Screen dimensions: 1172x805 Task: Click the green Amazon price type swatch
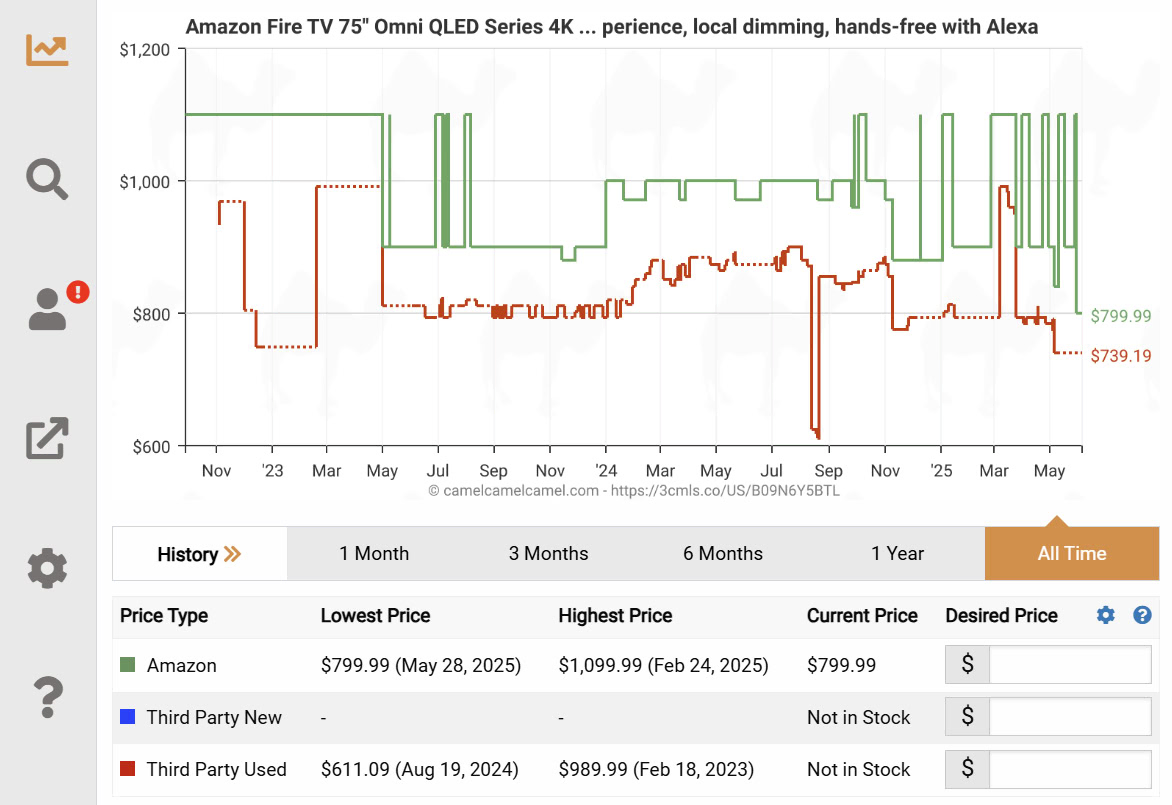pos(127,665)
